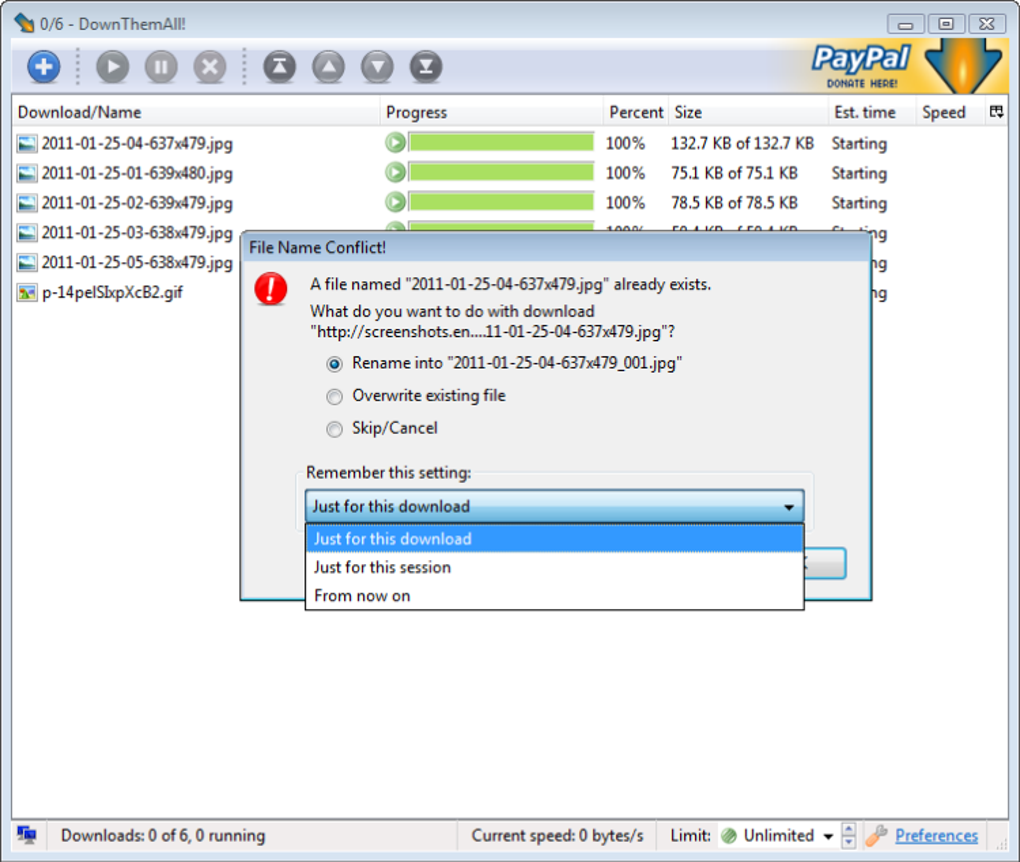Screen dimensions: 1020x862
Task: Click Downloads: 0 of 6, 0 running status
Action: (x=163, y=835)
